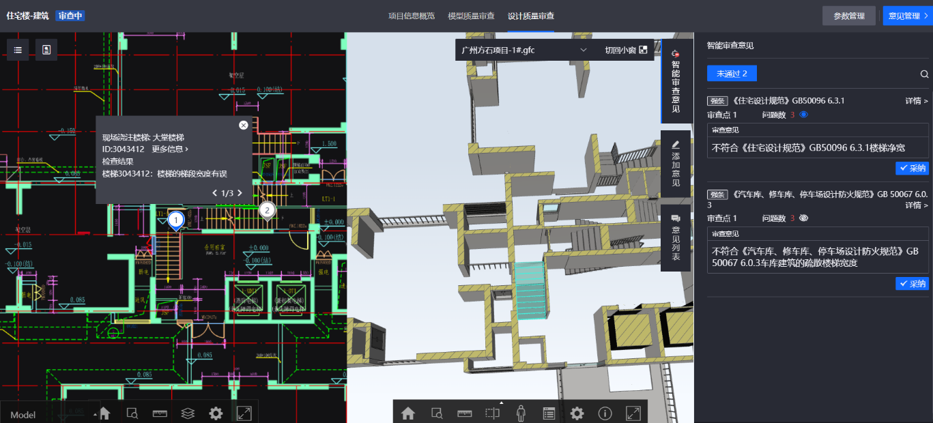Check 采纳 for the 住宅设计规范 opinion
The width and height of the screenshot is (933, 423).
click(912, 168)
